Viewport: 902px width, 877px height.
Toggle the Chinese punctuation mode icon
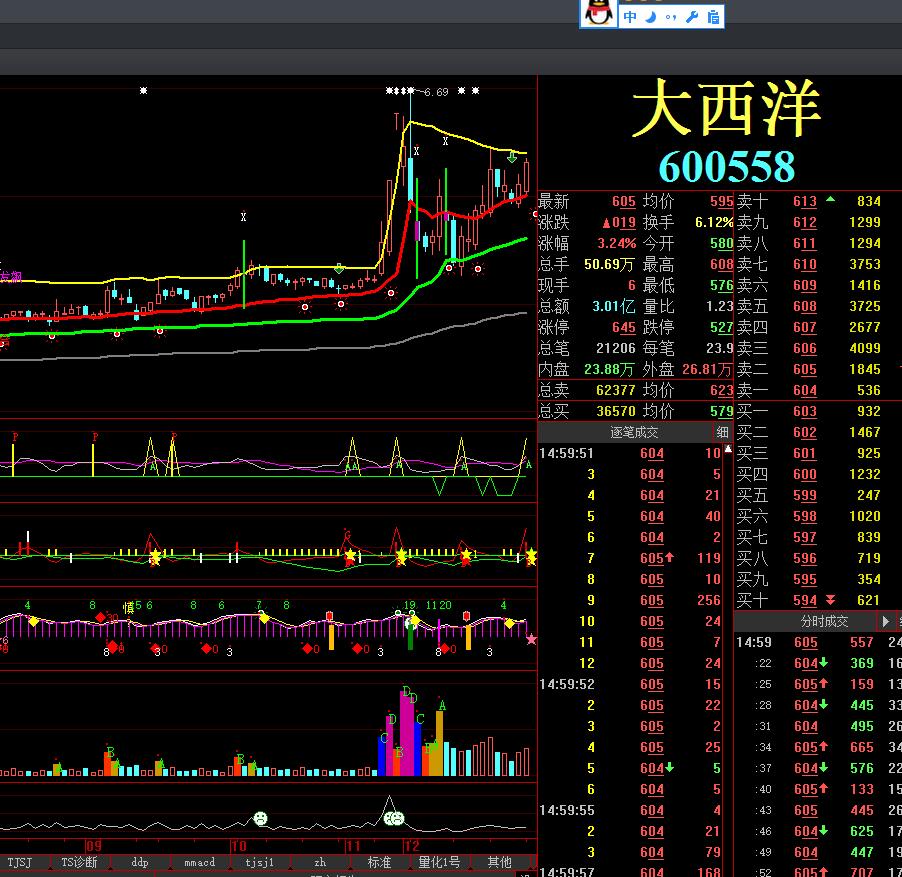(671, 17)
